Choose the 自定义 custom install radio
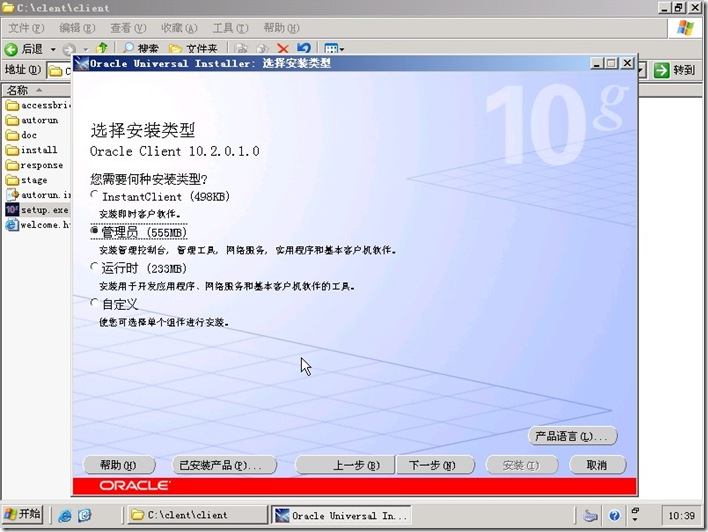The image size is (708, 532). [94, 303]
